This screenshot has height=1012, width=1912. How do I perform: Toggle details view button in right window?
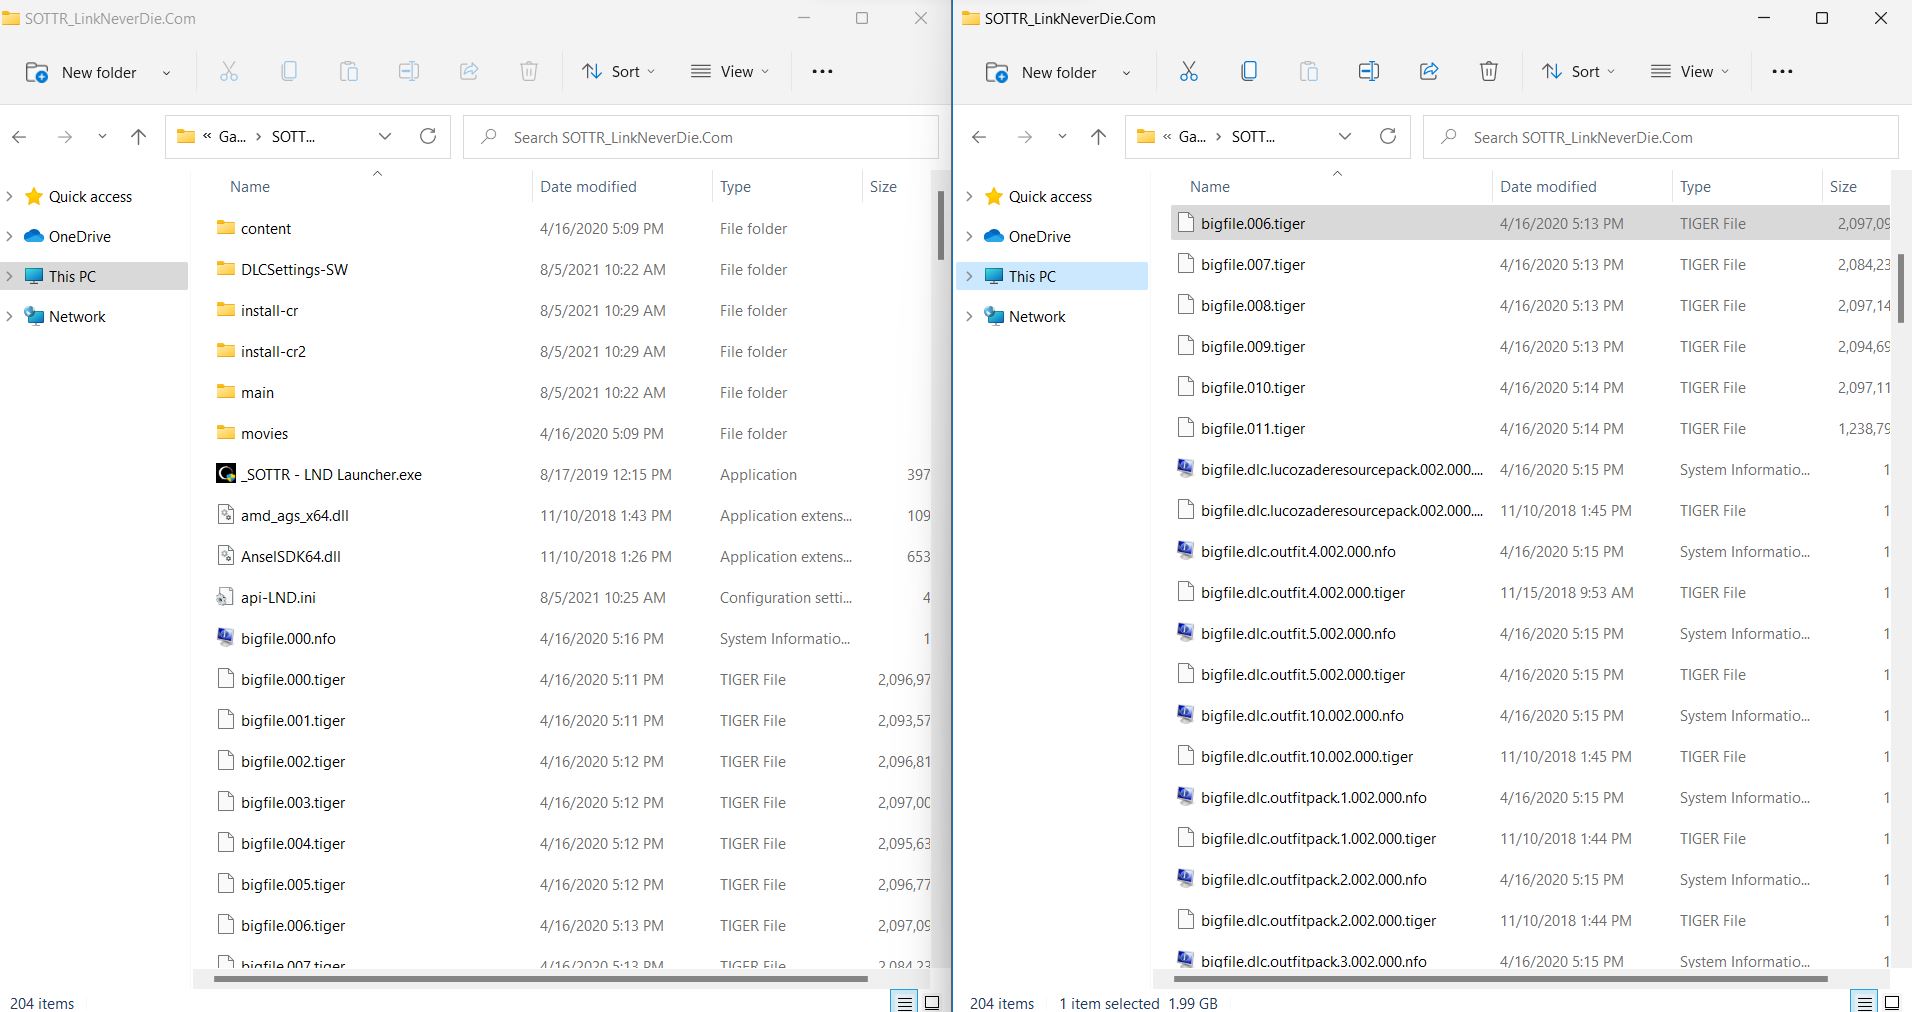[x=1864, y=1002]
